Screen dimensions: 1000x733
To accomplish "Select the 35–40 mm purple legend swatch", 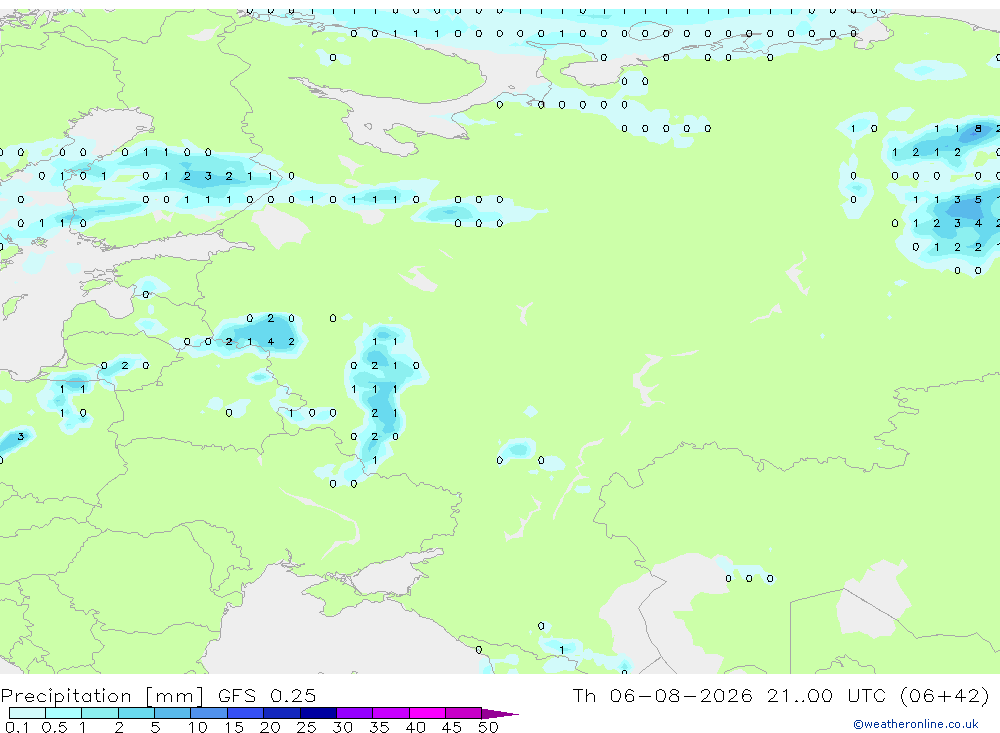I will point(391,713).
